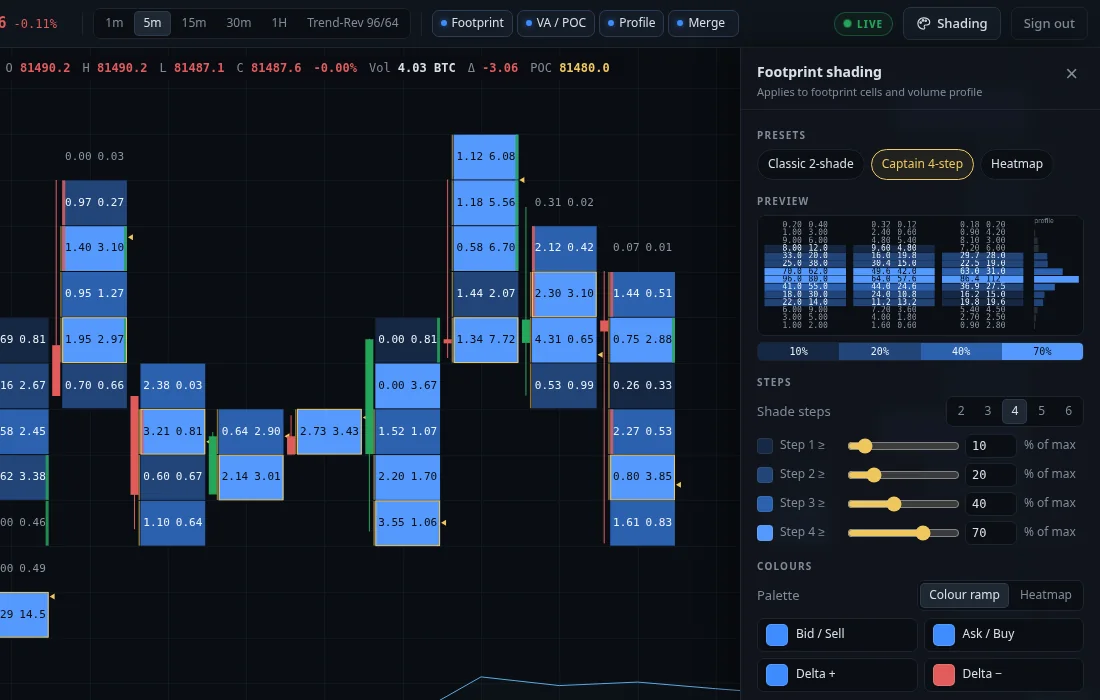This screenshot has width=1100, height=700.
Task: Toggle the VA / POC overlay
Action: coord(556,23)
